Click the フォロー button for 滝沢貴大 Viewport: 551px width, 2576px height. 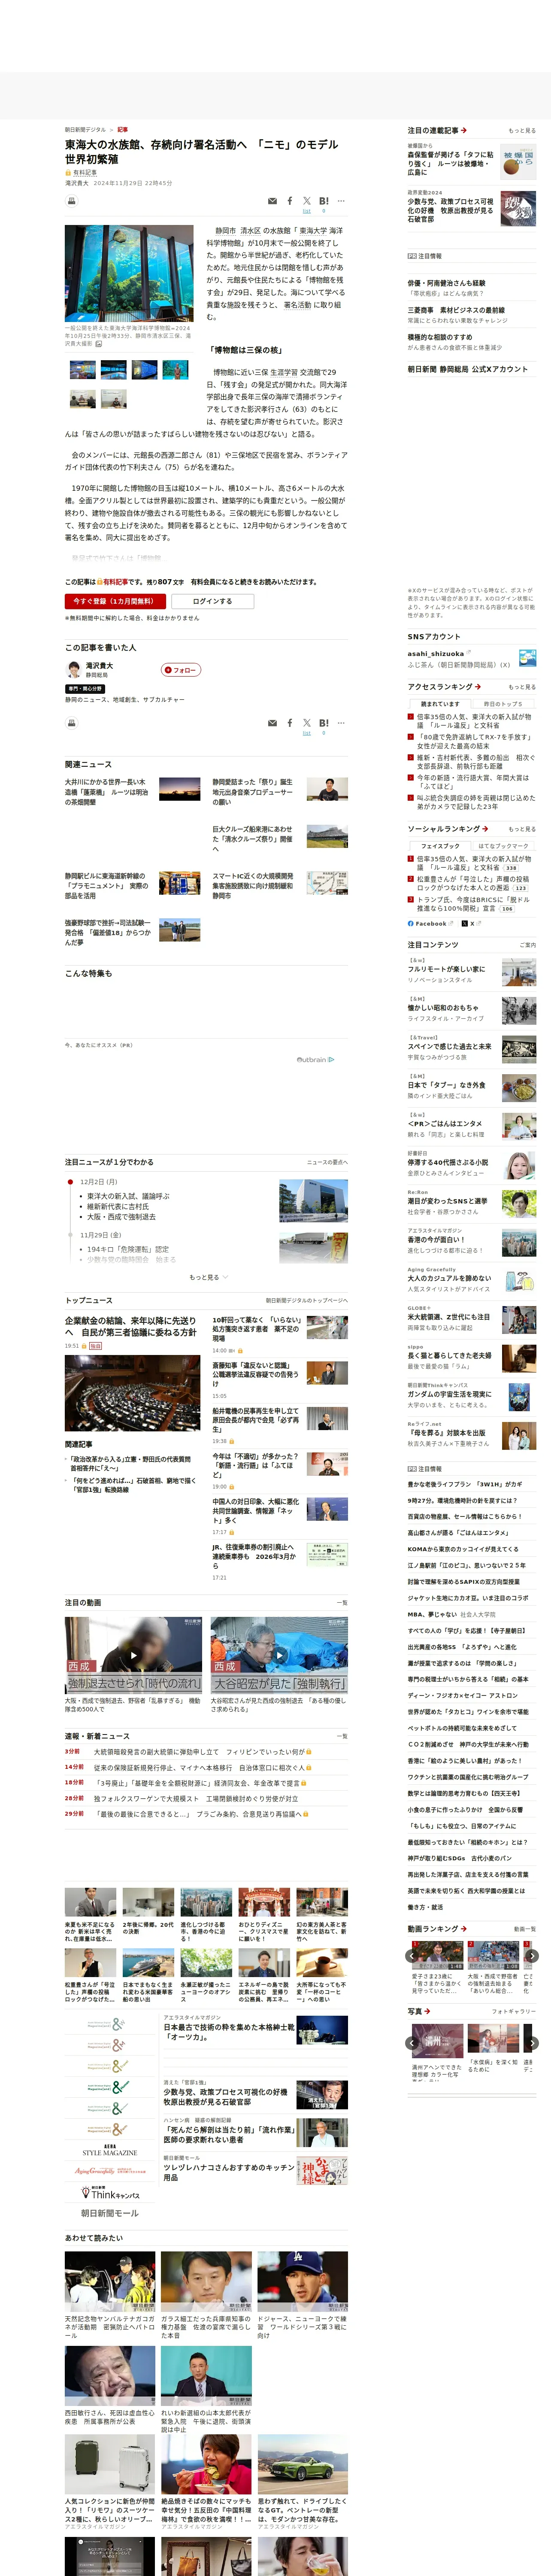pyautogui.click(x=181, y=670)
